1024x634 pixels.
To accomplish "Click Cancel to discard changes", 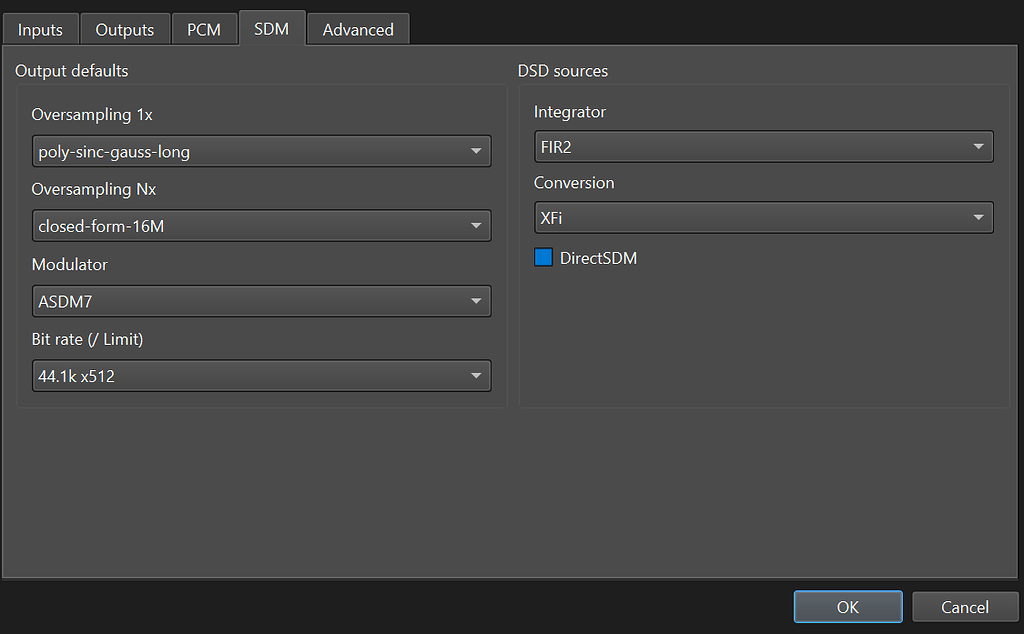I will click(x=964, y=606).
